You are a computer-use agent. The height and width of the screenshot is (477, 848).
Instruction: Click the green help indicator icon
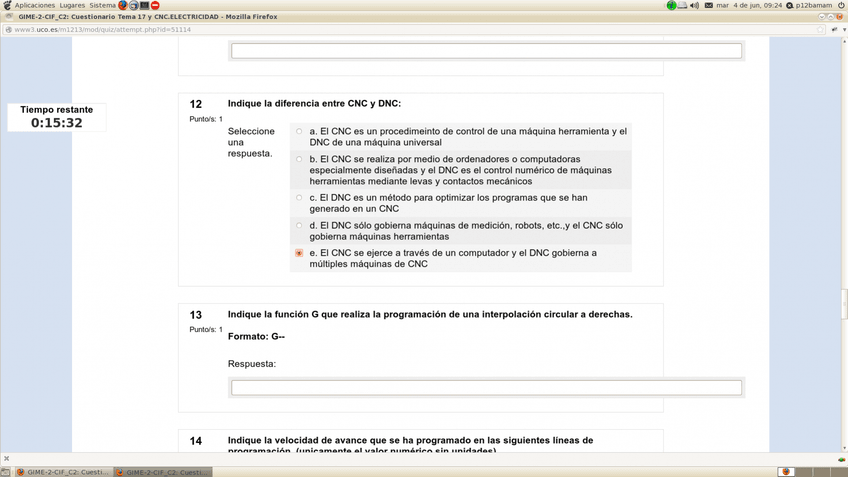pyautogui.click(x=671, y=5)
